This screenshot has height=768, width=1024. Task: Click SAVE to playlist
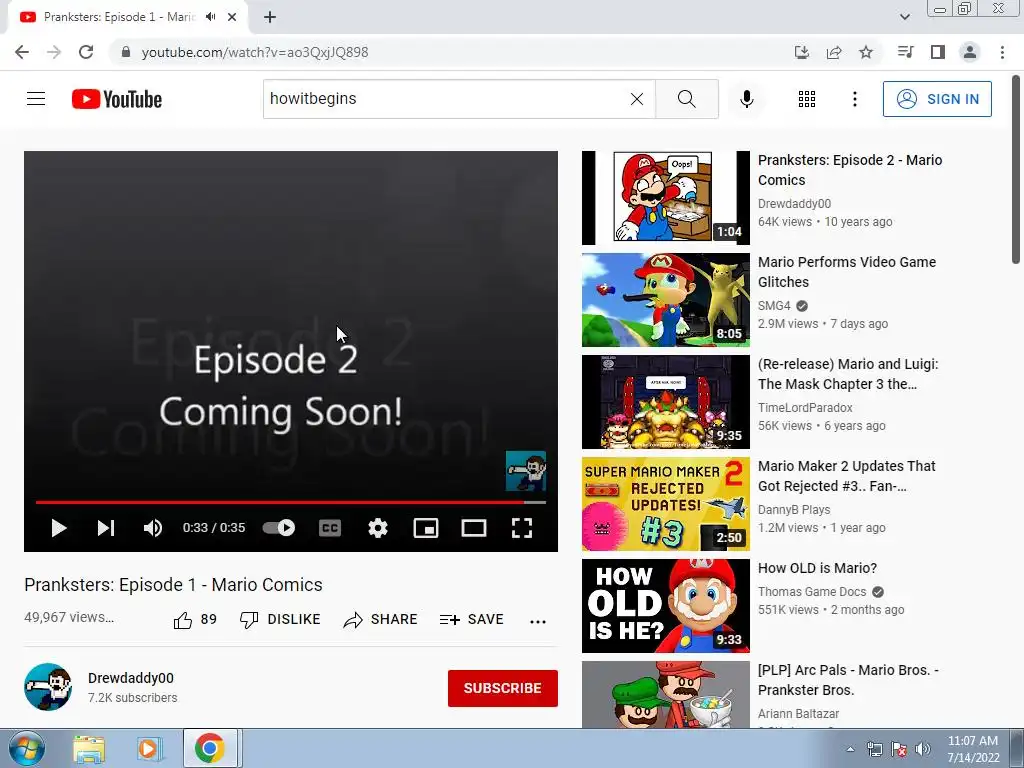[471, 619]
